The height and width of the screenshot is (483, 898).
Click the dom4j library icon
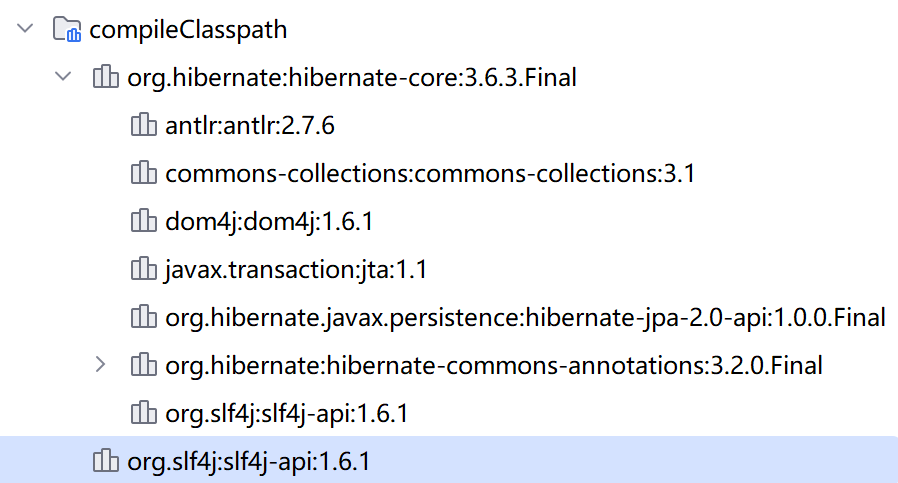144,222
